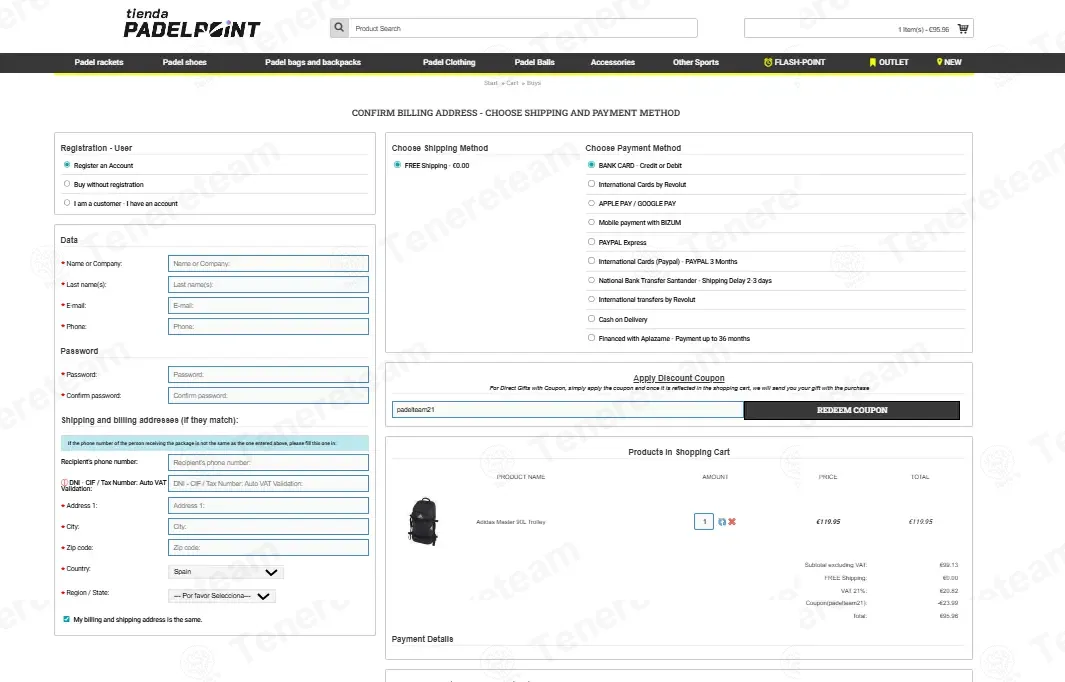Click the Start breadcrumb link
Image resolution: width=1065 pixels, height=682 pixels.
[490, 83]
